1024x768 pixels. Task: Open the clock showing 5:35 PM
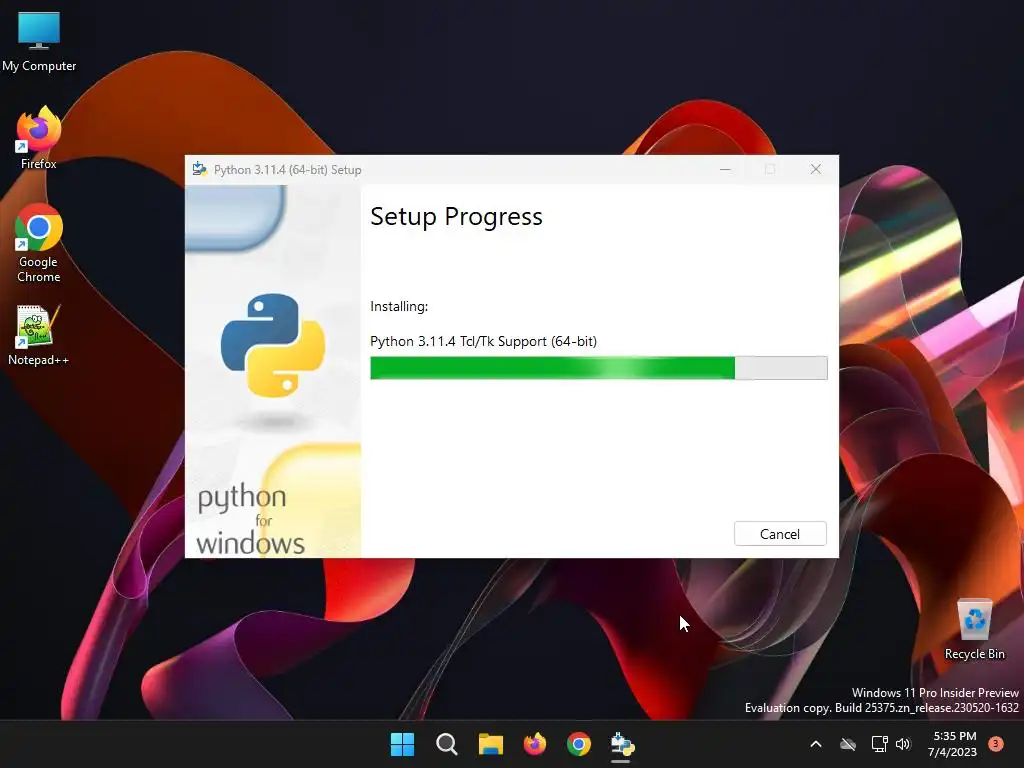953,744
